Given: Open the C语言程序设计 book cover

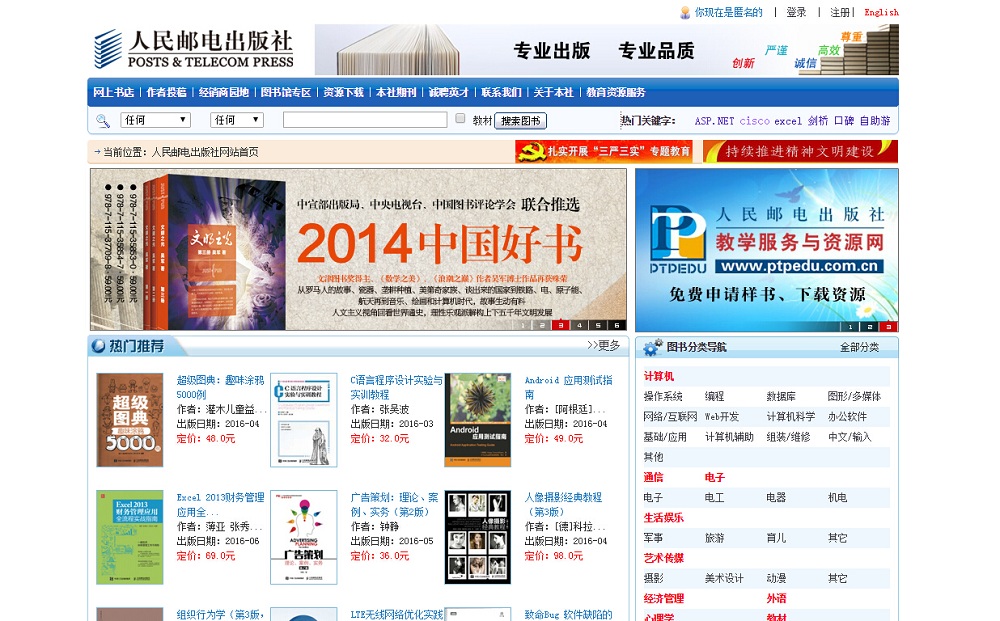Looking at the screenshot, I should (304, 420).
